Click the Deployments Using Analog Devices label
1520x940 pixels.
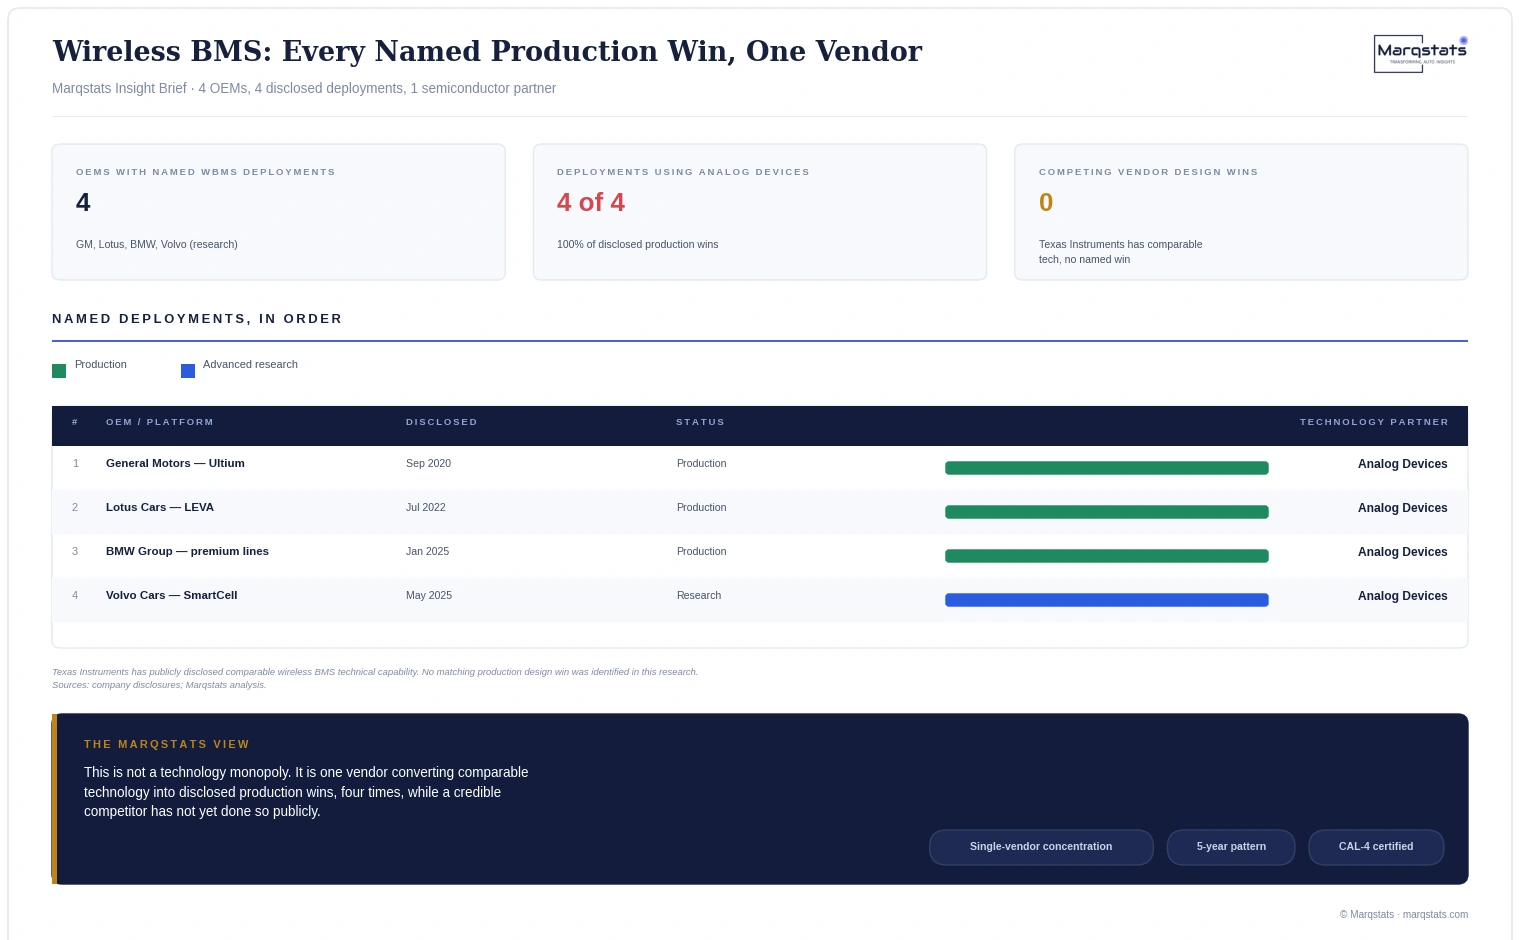tap(683, 172)
